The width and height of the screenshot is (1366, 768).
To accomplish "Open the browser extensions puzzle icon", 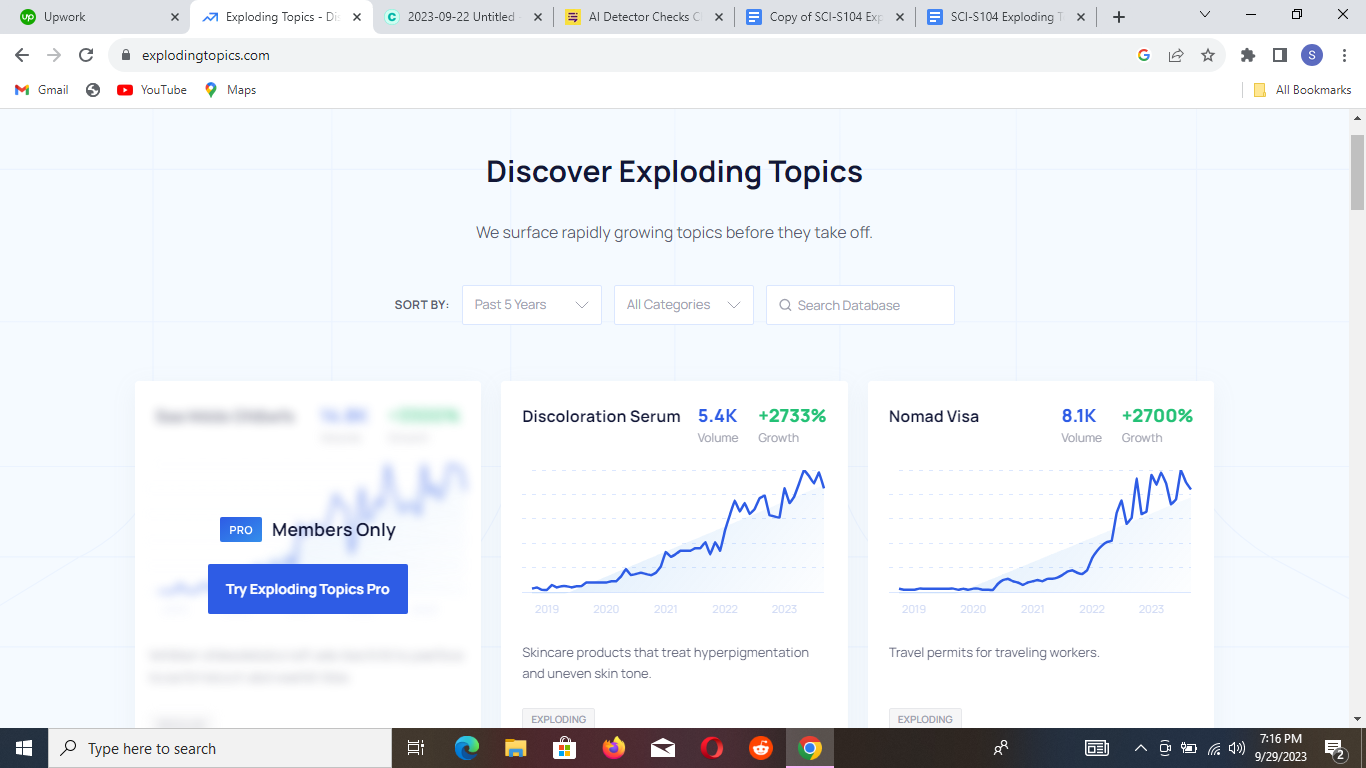I will click(1247, 55).
